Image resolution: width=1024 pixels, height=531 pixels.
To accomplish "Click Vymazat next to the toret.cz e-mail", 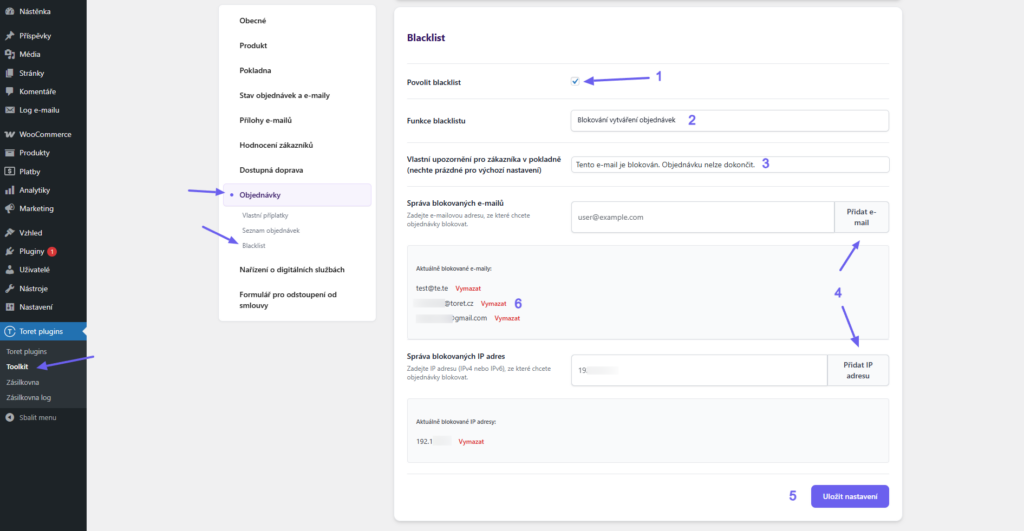I will (x=493, y=304).
